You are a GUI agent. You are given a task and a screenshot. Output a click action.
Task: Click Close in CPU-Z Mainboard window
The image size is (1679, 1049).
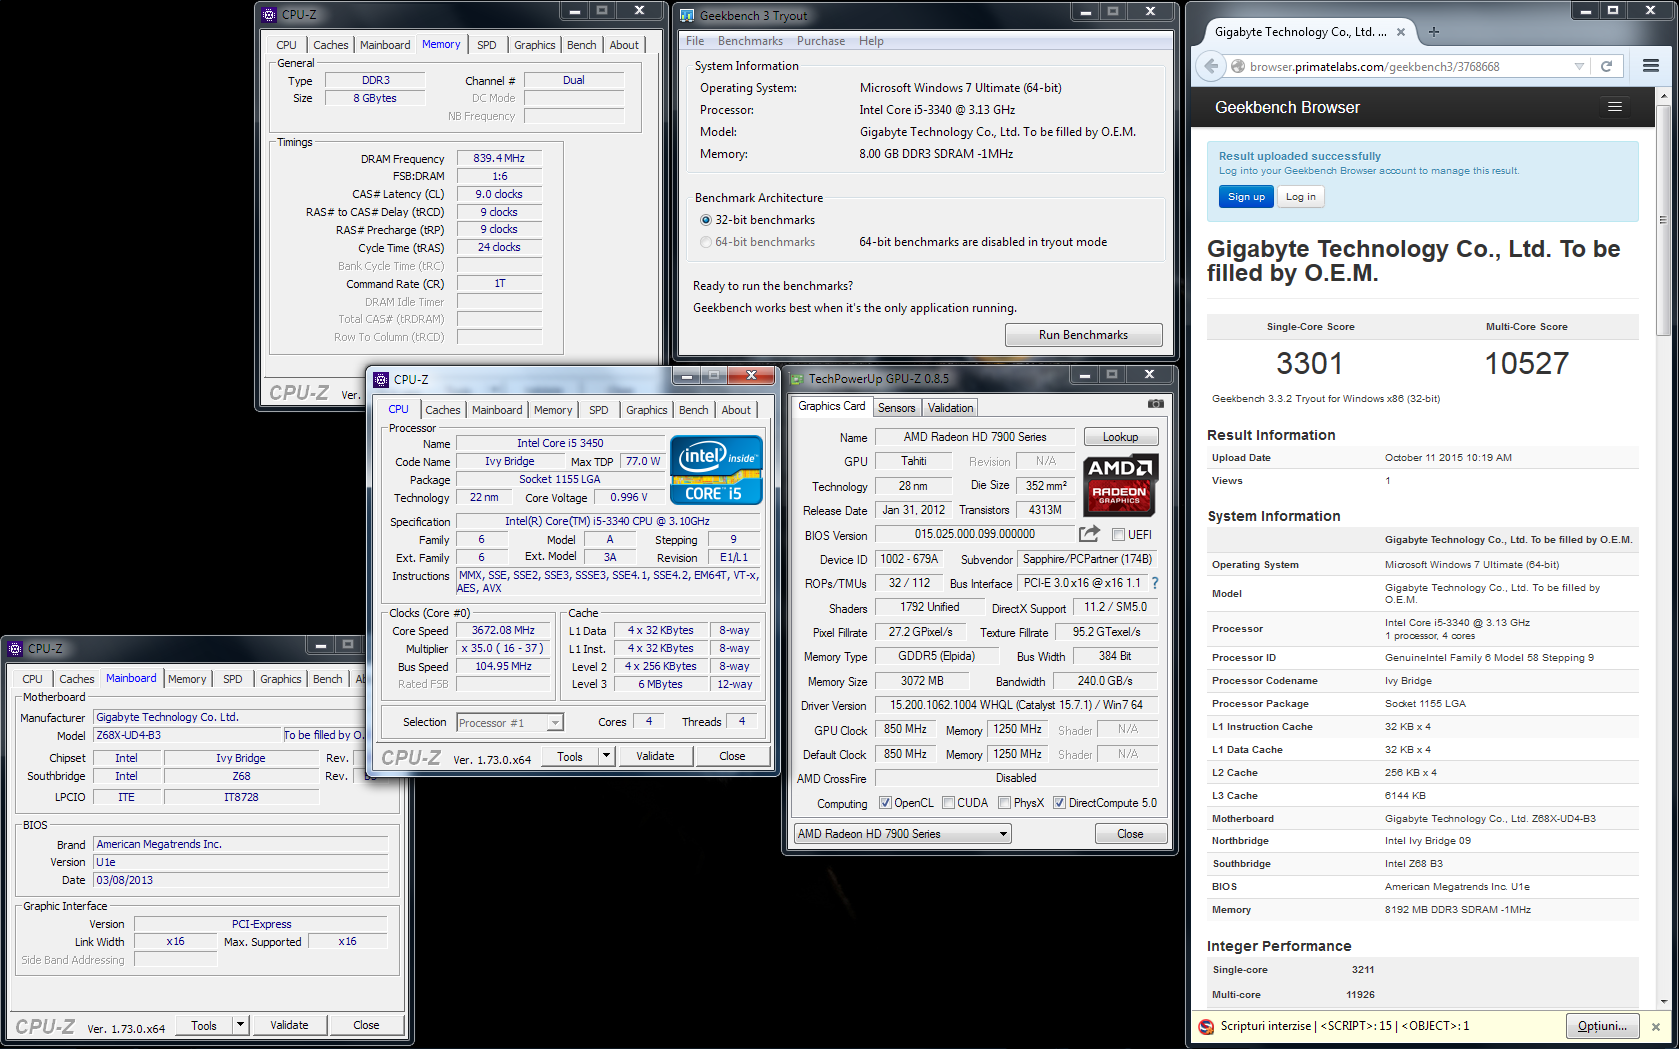pos(366,1025)
